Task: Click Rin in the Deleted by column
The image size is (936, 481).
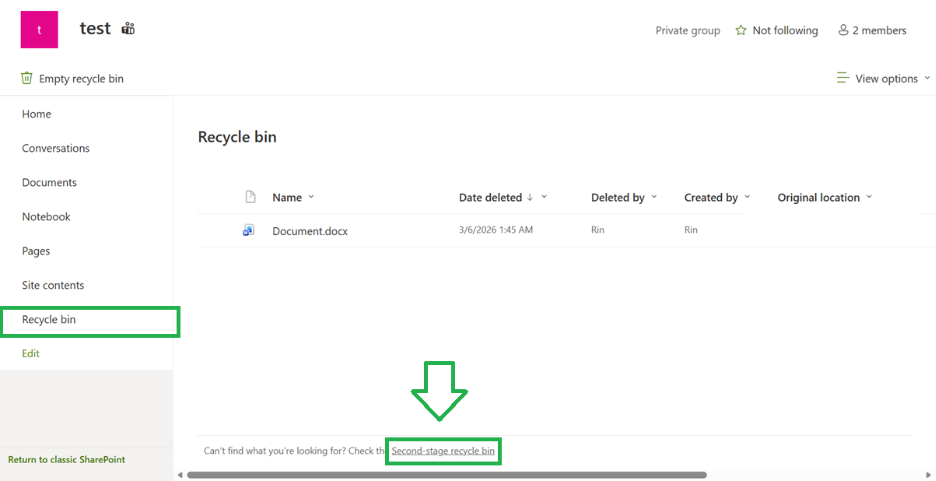Action: pos(598,230)
